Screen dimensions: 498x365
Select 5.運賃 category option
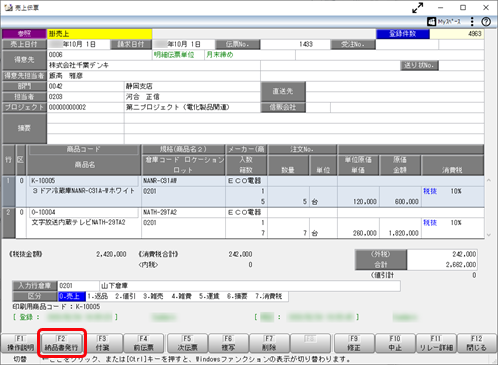pos(209,296)
